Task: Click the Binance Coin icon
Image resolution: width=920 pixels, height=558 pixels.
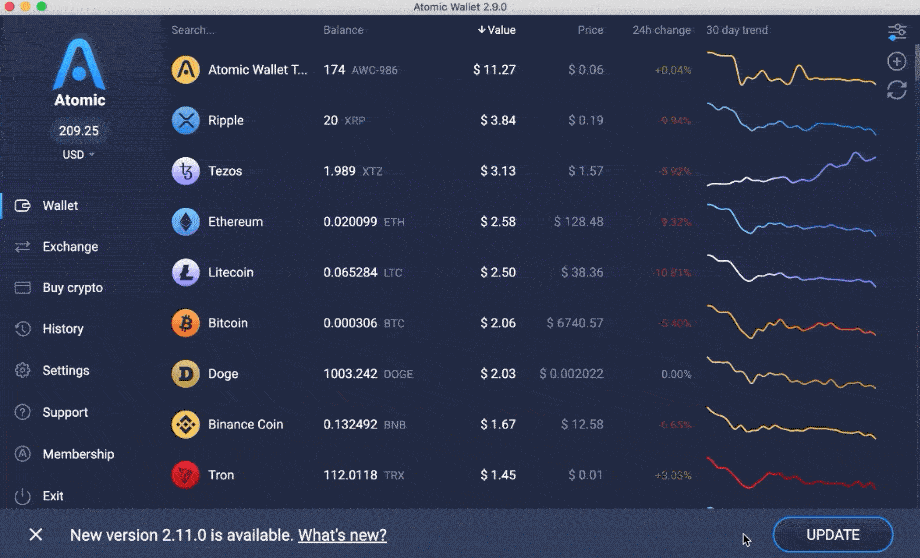Action: 185,424
